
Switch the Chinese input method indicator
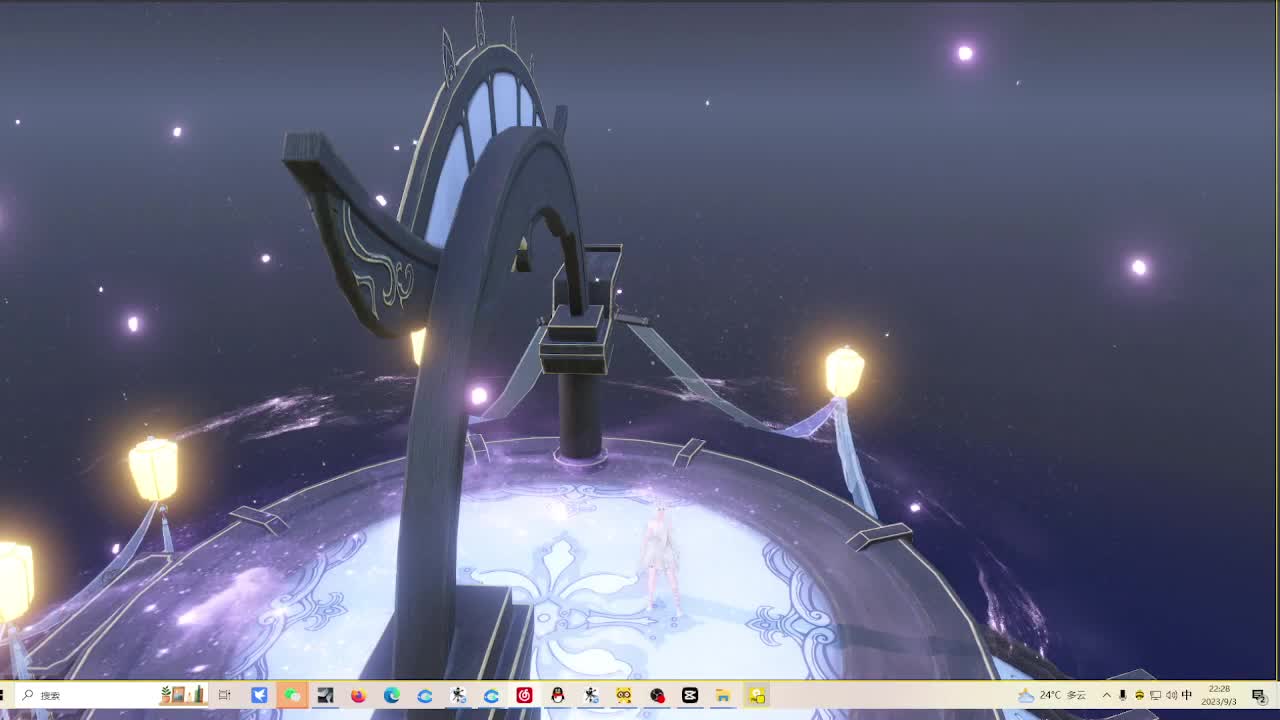coord(1187,695)
